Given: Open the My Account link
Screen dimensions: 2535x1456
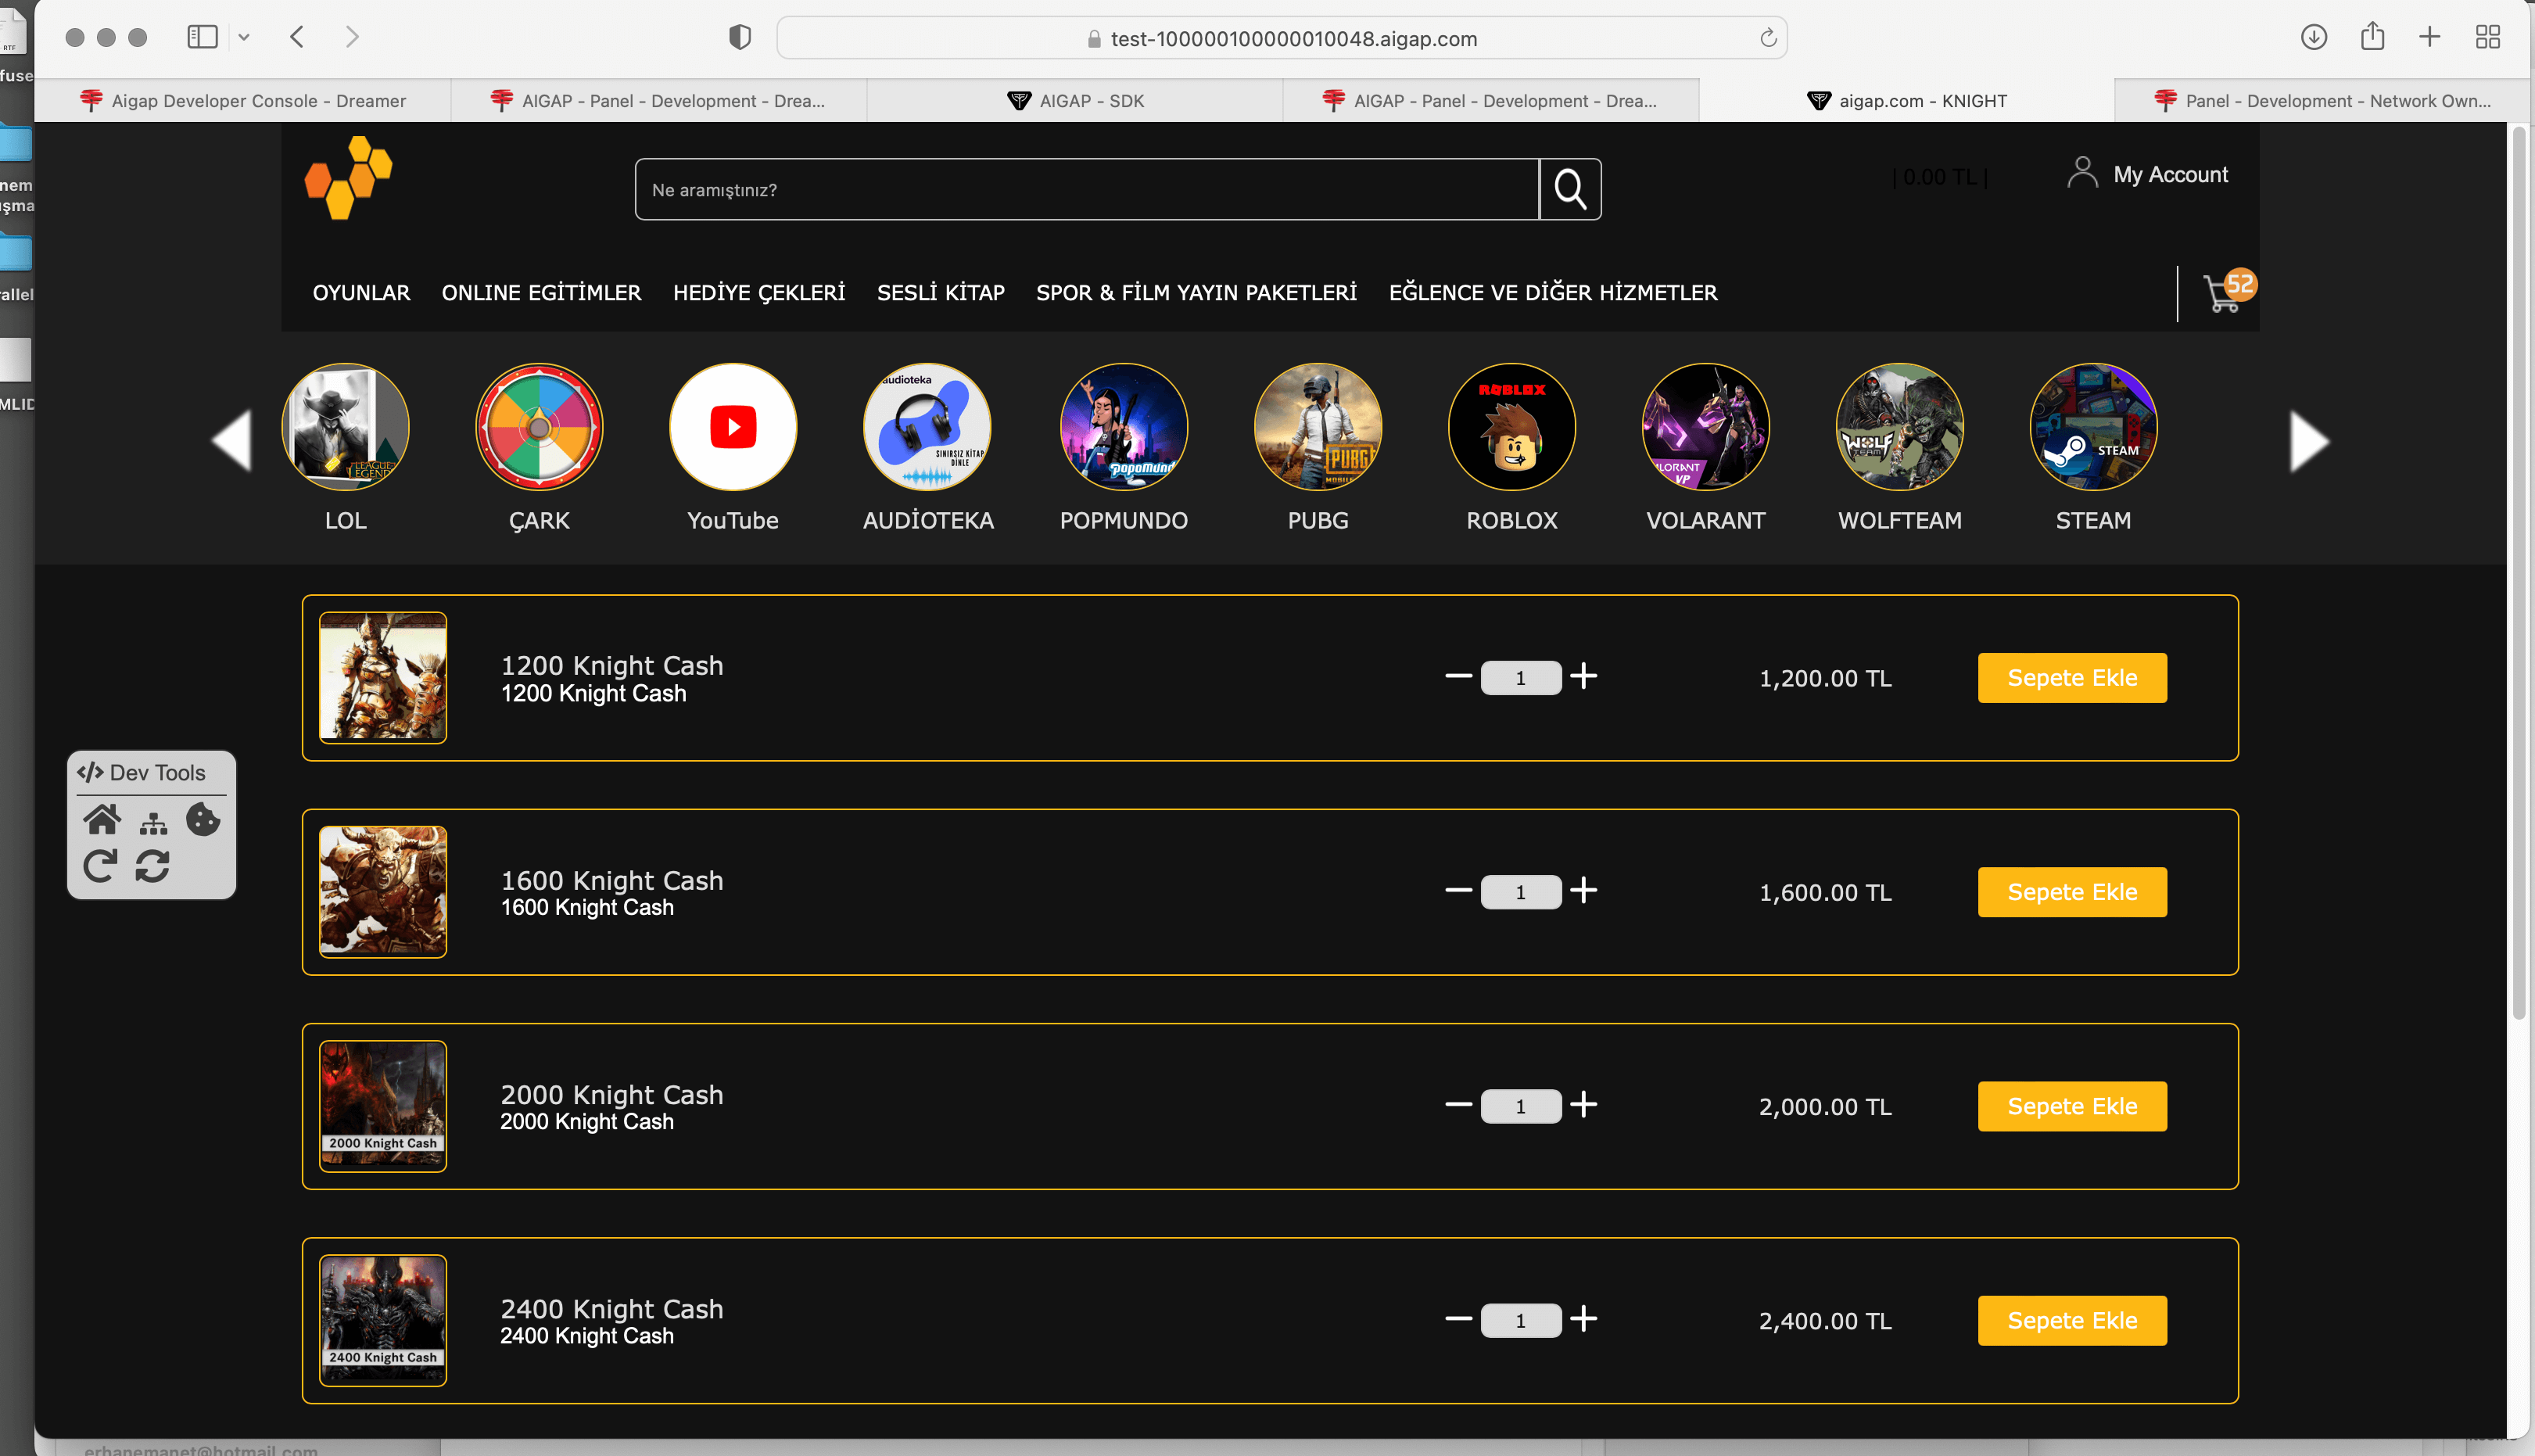Looking at the screenshot, I should point(2170,174).
